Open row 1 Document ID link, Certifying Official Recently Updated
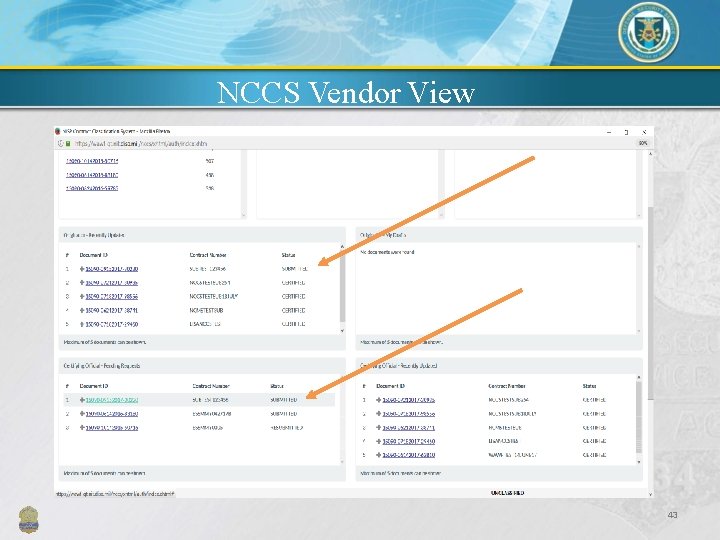 coord(409,400)
